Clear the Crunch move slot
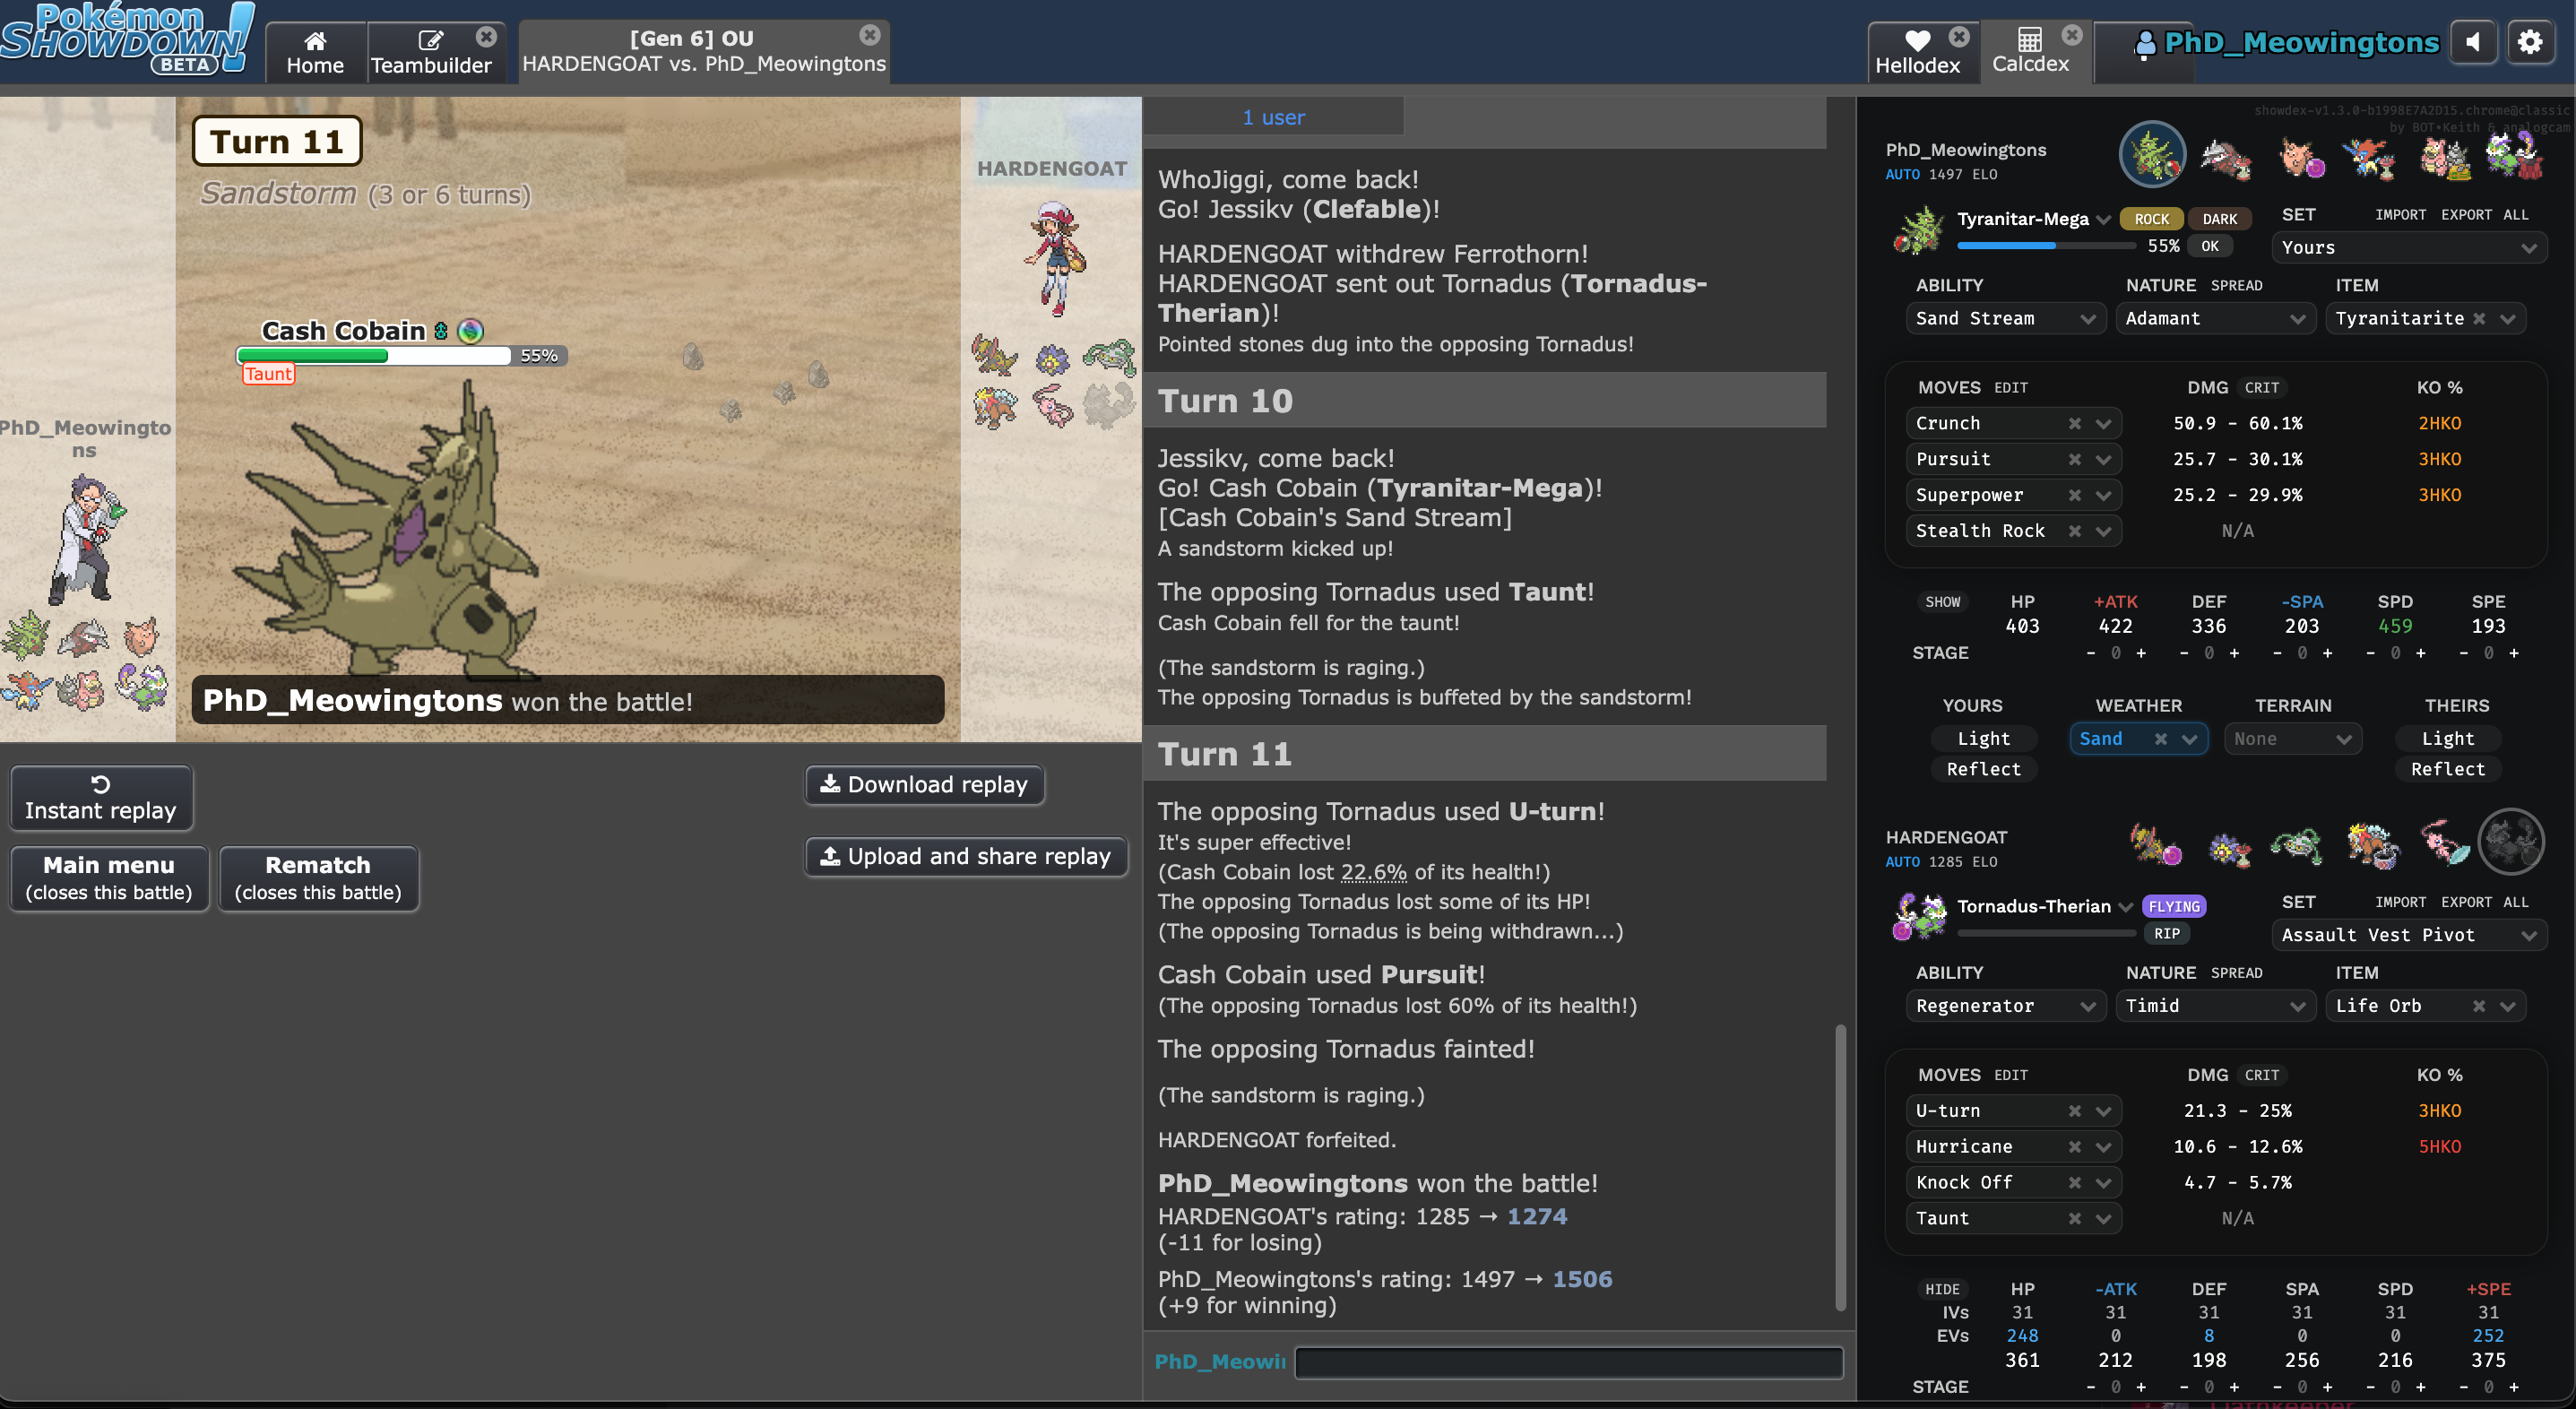 2075,423
